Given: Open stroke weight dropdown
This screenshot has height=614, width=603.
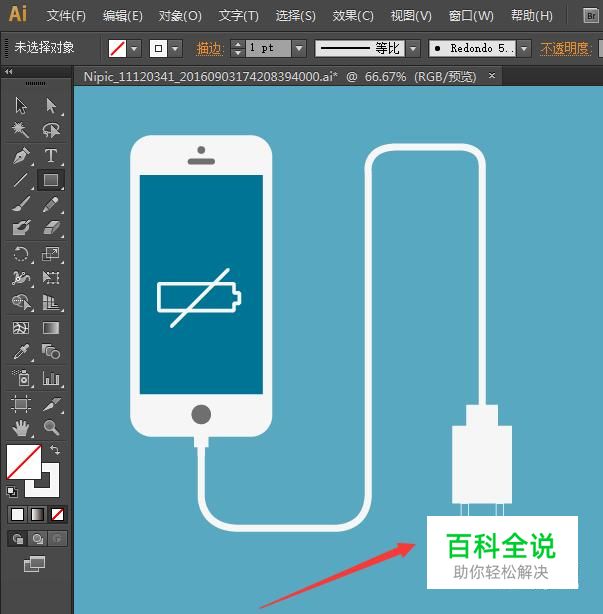Looking at the screenshot, I should pyautogui.click(x=299, y=49).
